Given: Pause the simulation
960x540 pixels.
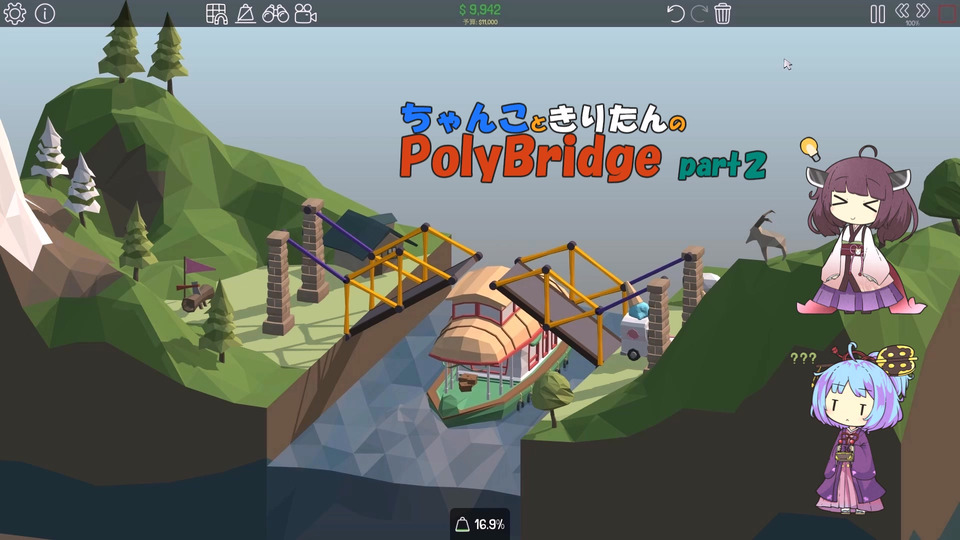Looking at the screenshot, I should point(877,14).
